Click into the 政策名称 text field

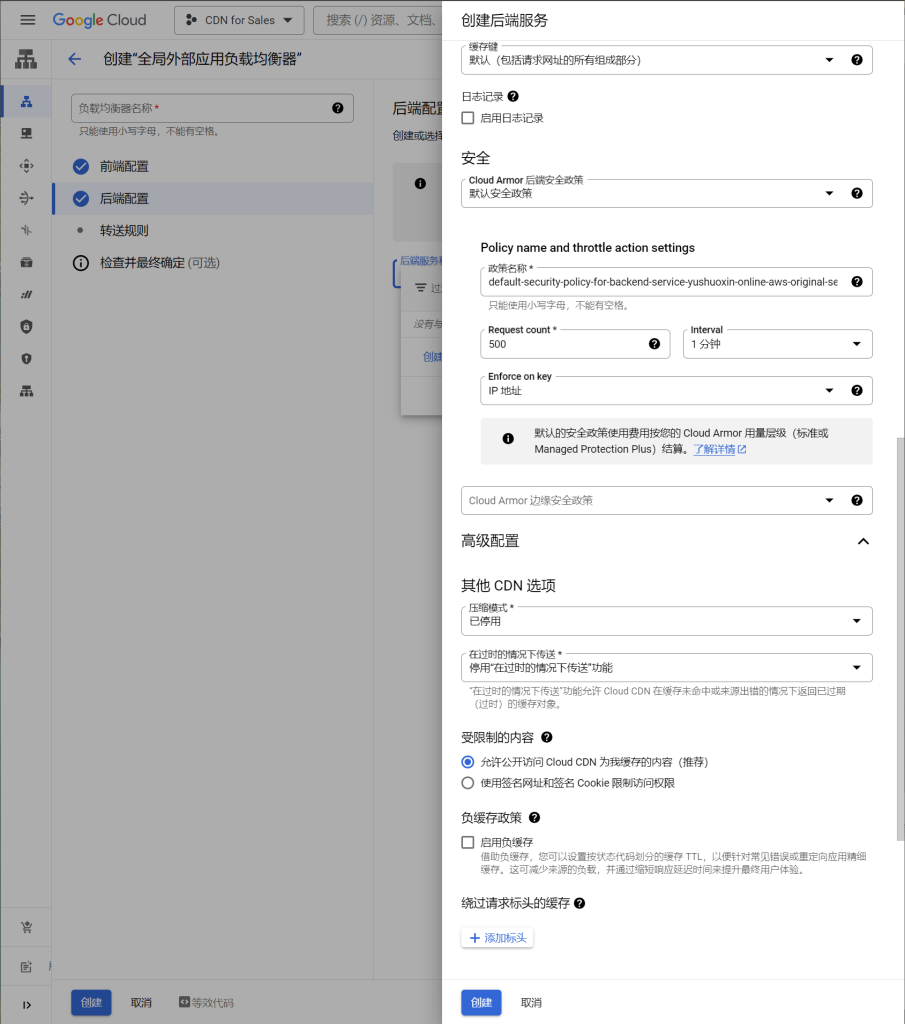660,282
